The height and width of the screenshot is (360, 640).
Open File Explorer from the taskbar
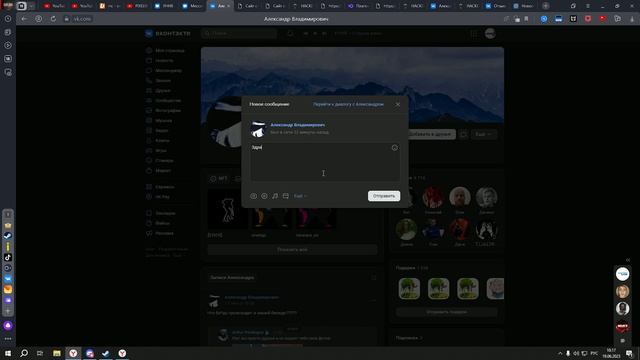coord(57,353)
